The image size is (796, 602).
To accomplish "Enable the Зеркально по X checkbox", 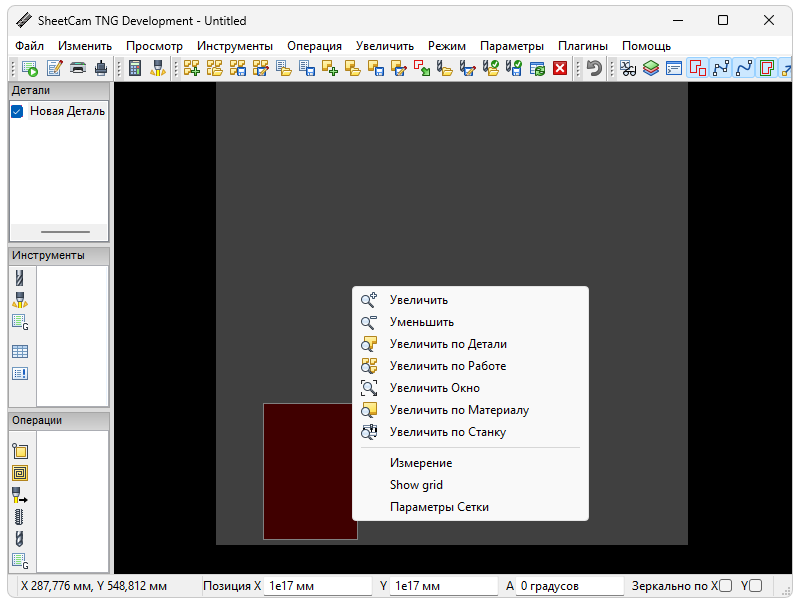I will (725, 586).
